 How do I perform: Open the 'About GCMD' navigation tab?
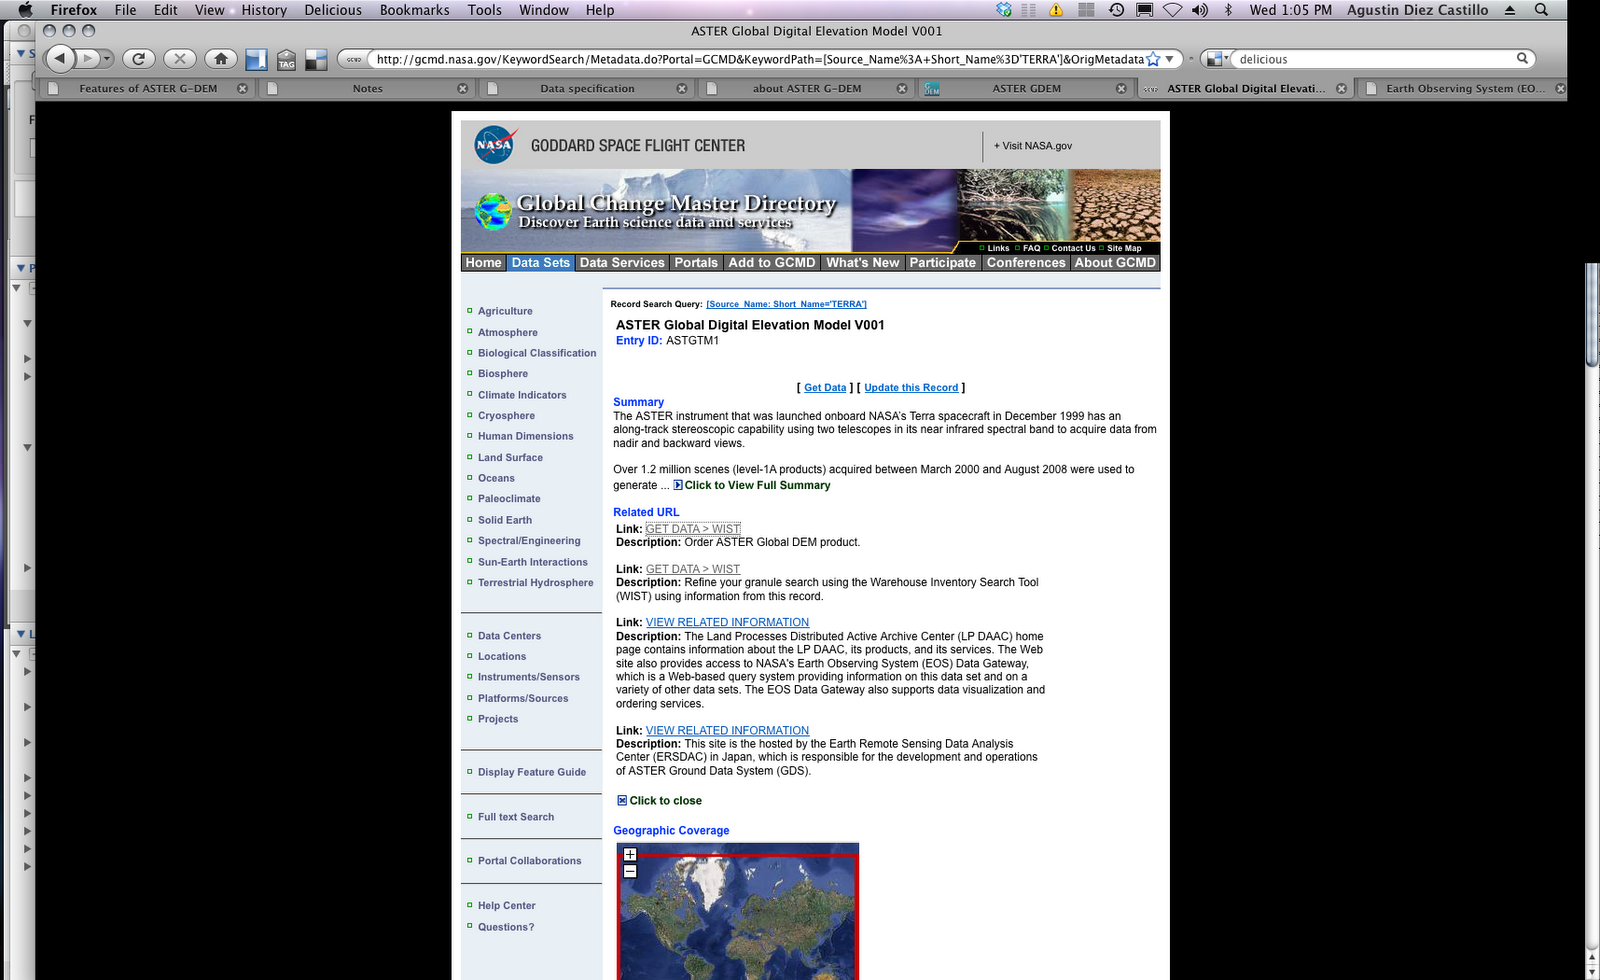[x=1115, y=263]
